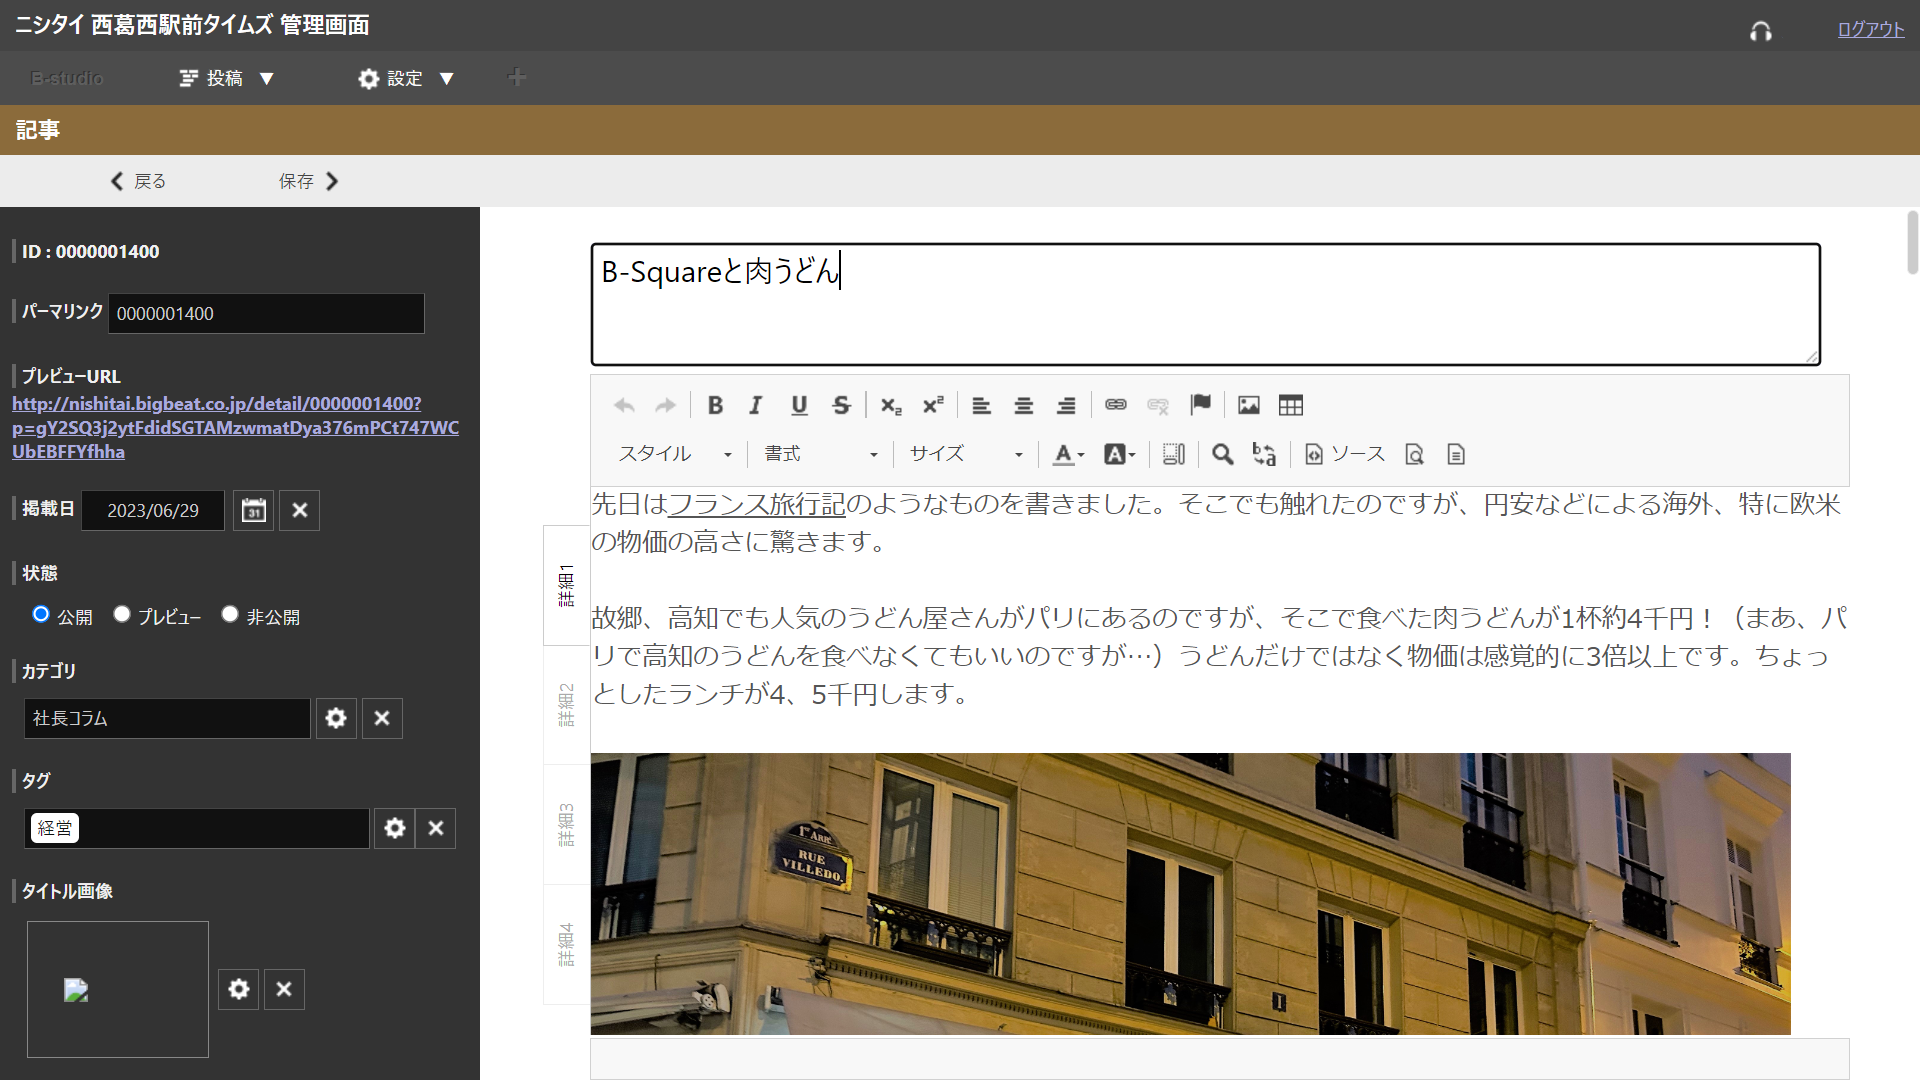This screenshot has height=1080, width=1920.
Task: Select the 非公開 radio button
Action: (x=230, y=614)
